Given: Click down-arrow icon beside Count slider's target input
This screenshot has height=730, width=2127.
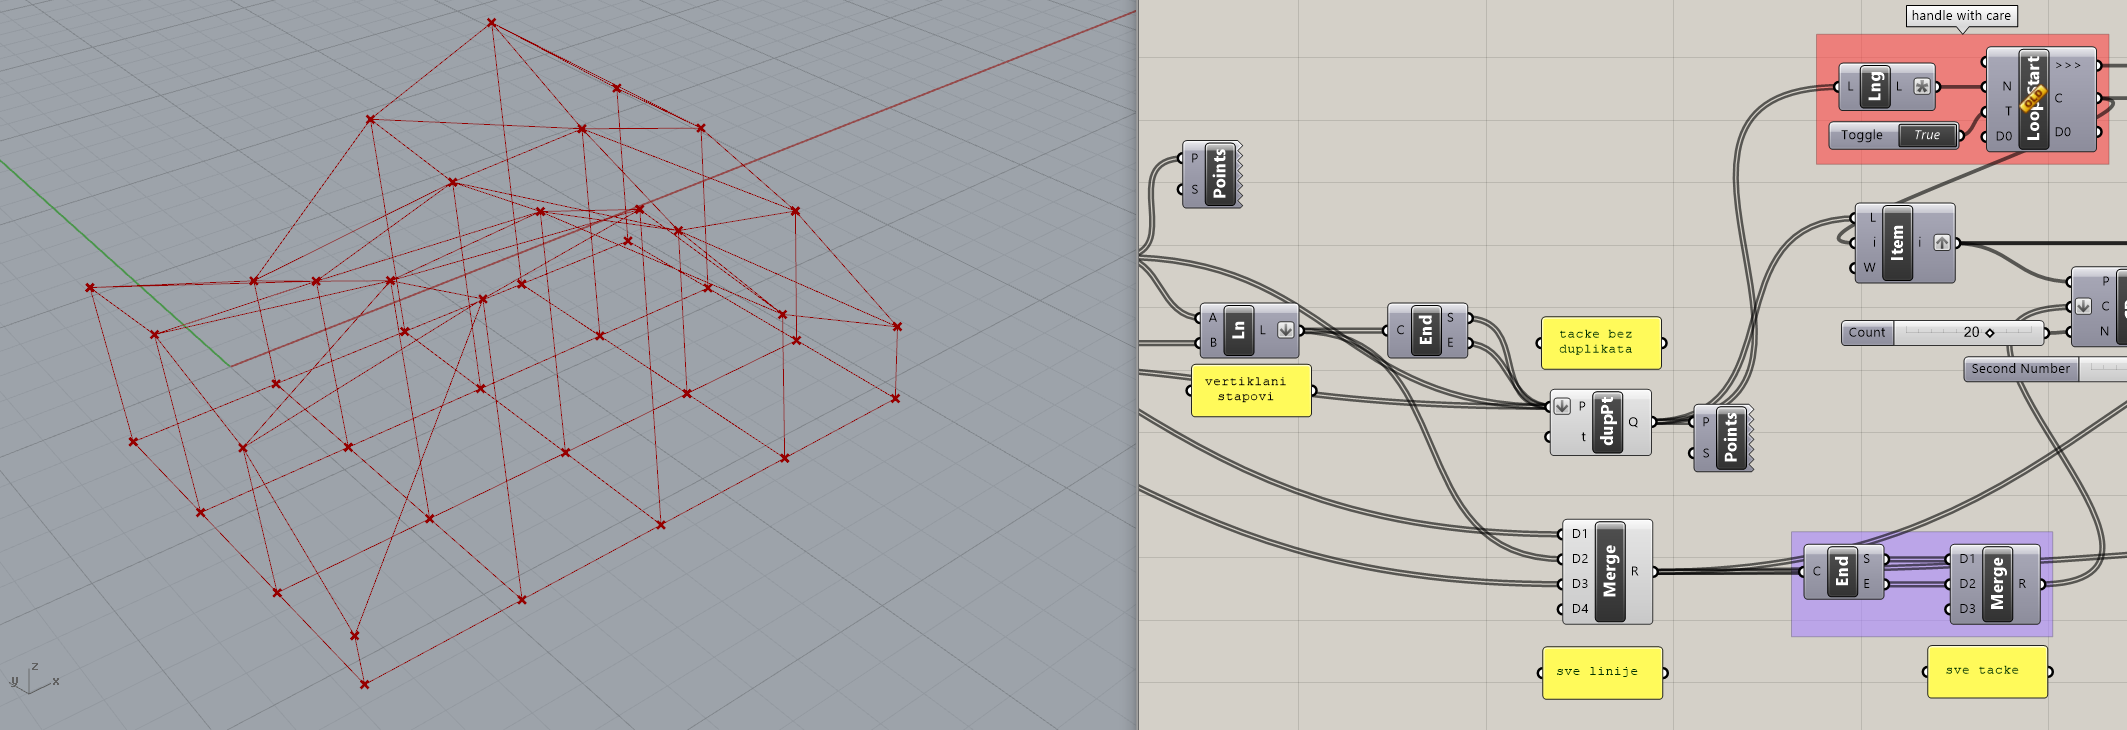Looking at the screenshot, I should (2083, 306).
